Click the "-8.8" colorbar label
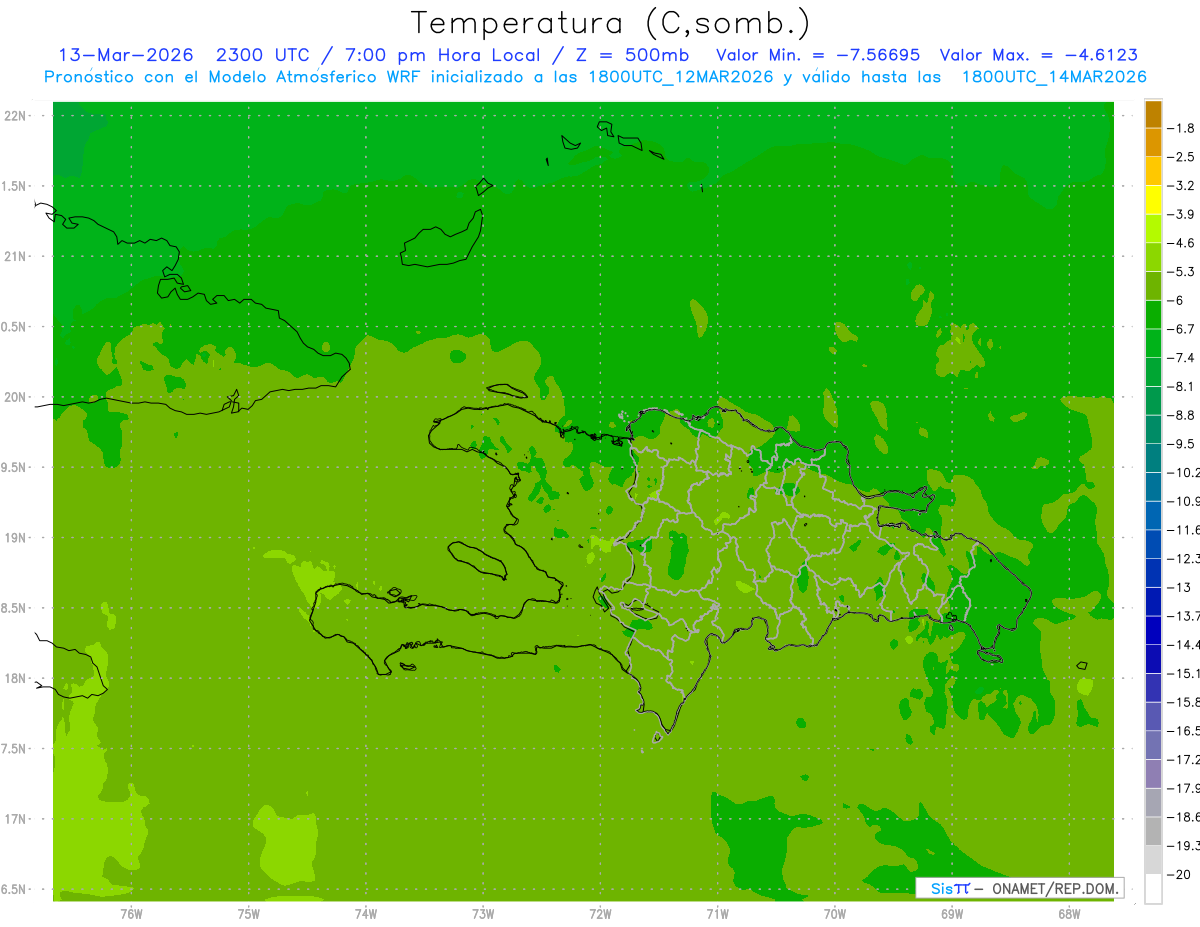Viewport: 1200px width, 927px height. pos(1181,415)
